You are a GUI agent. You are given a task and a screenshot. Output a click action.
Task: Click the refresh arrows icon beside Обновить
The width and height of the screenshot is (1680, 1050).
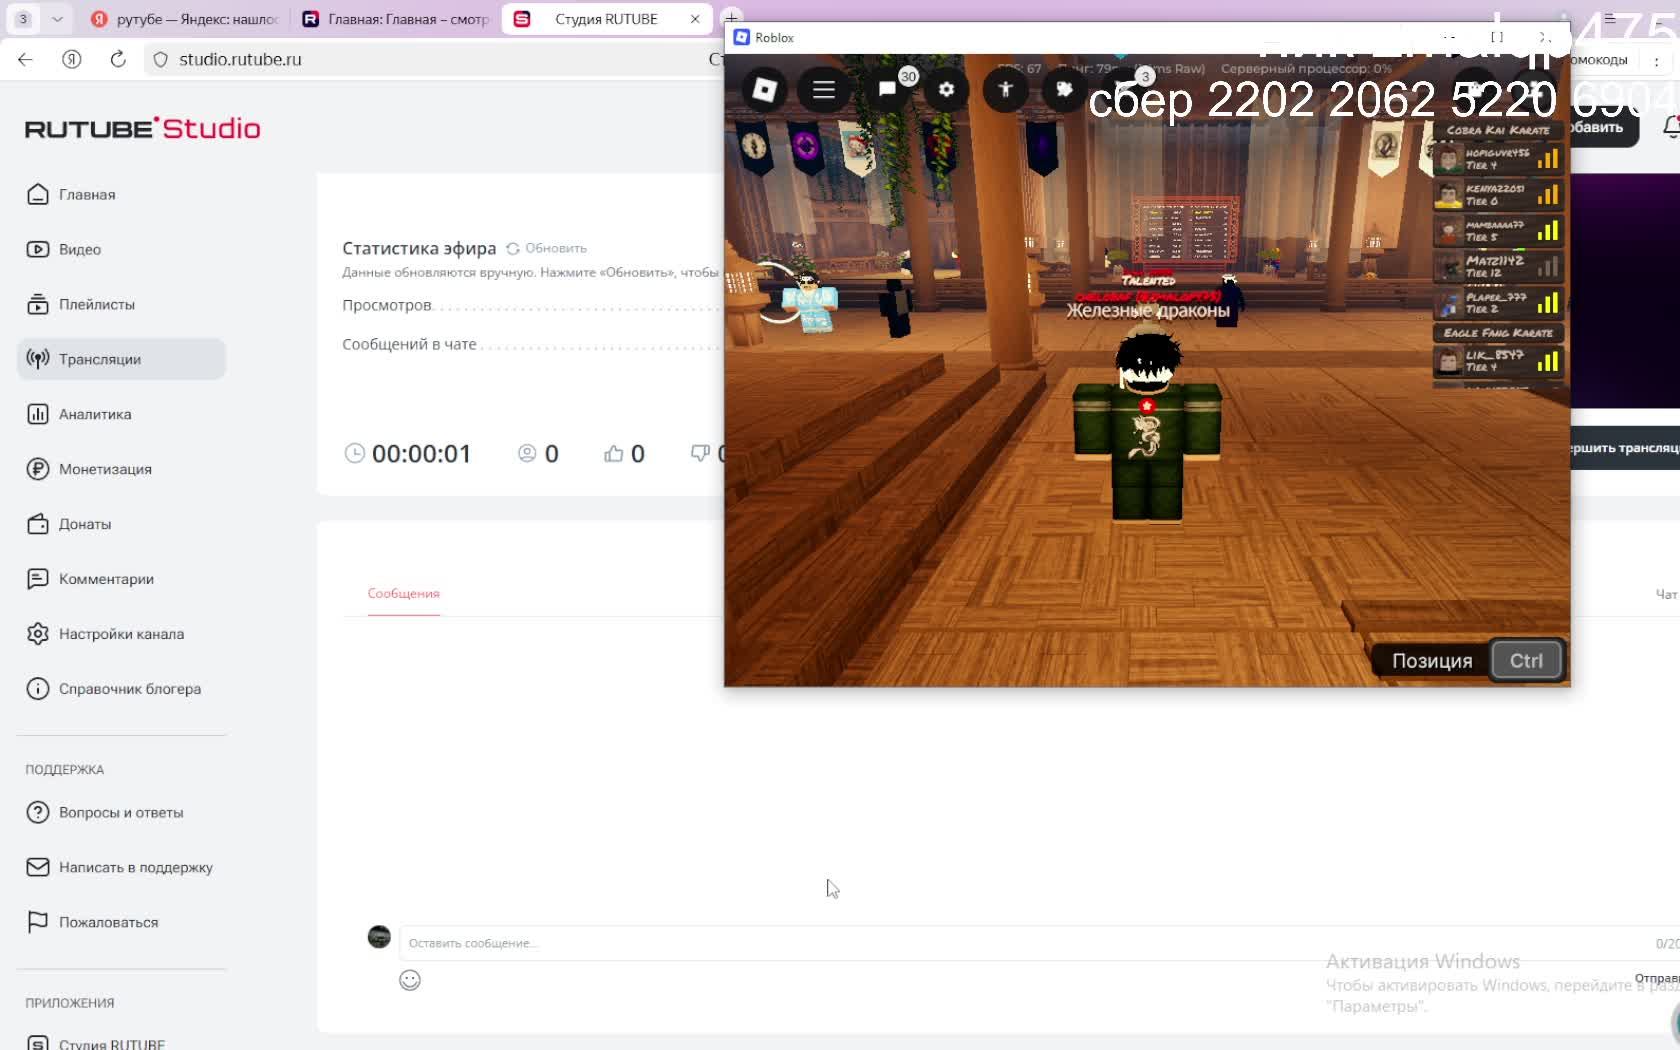513,248
